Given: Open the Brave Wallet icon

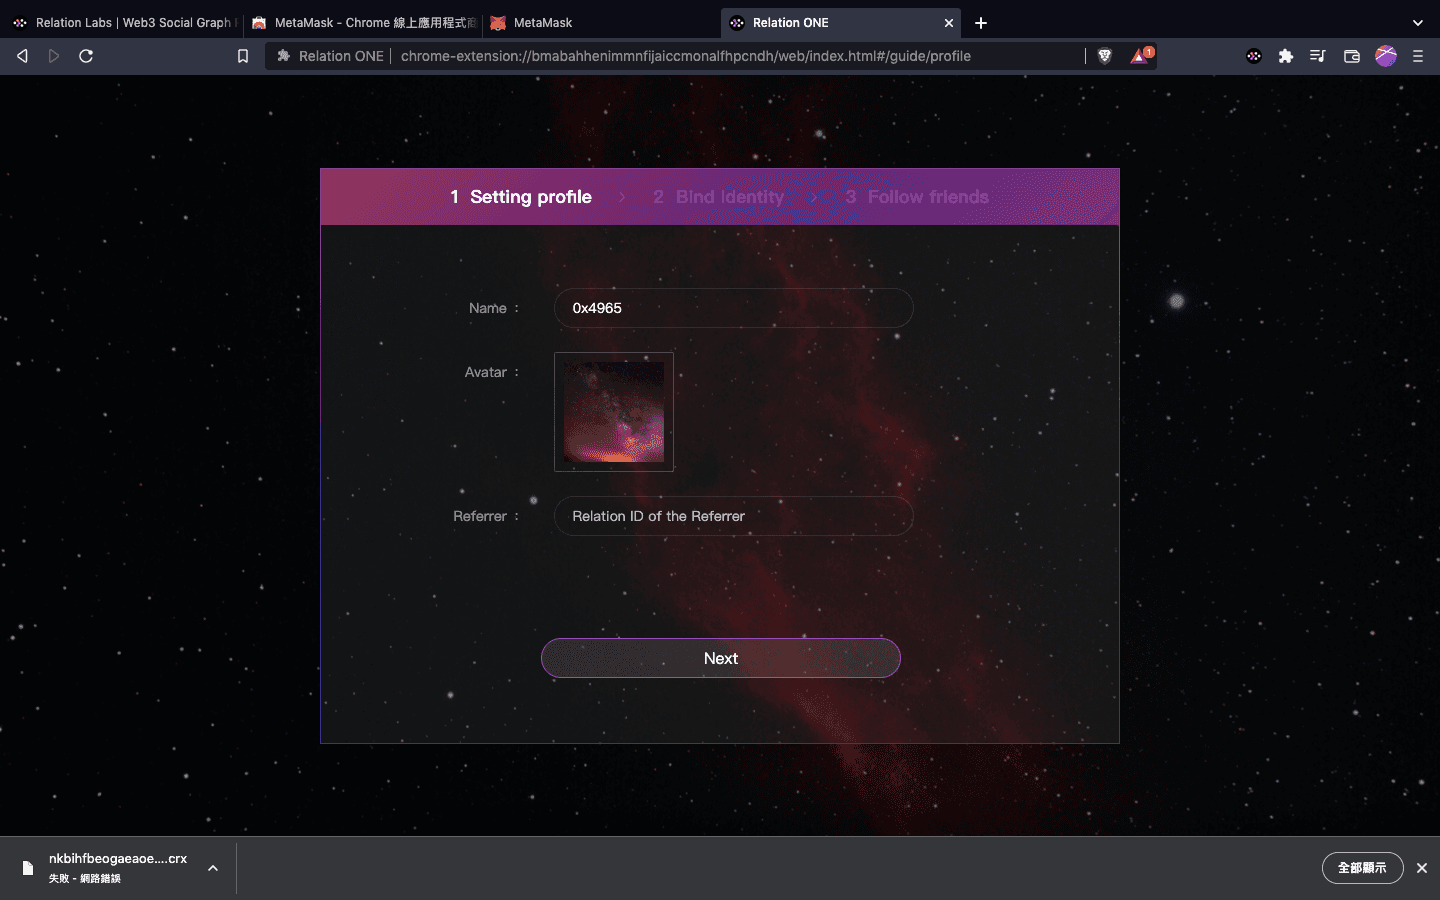Looking at the screenshot, I should tap(1352, 56).
